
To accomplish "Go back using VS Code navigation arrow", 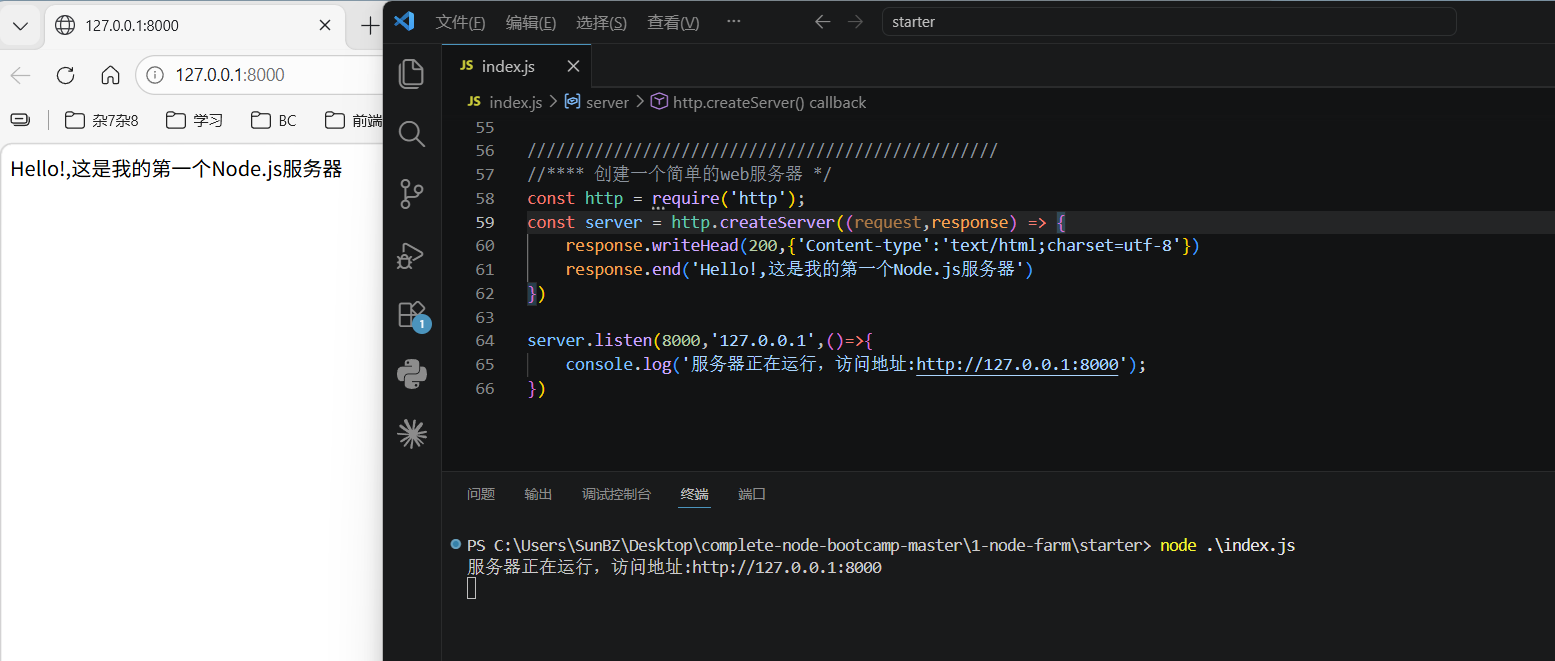I will point(823,22).
